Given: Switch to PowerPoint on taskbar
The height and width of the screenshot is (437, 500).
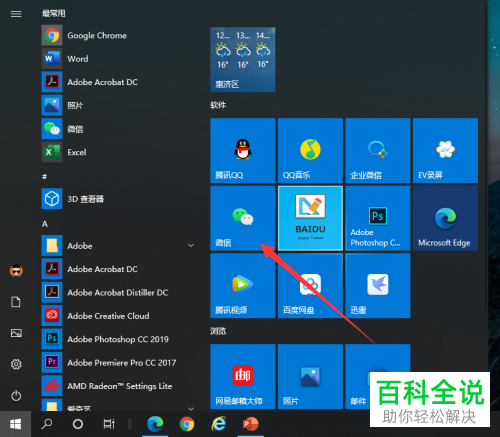Looking at the screenshot, I should (250, 424).
